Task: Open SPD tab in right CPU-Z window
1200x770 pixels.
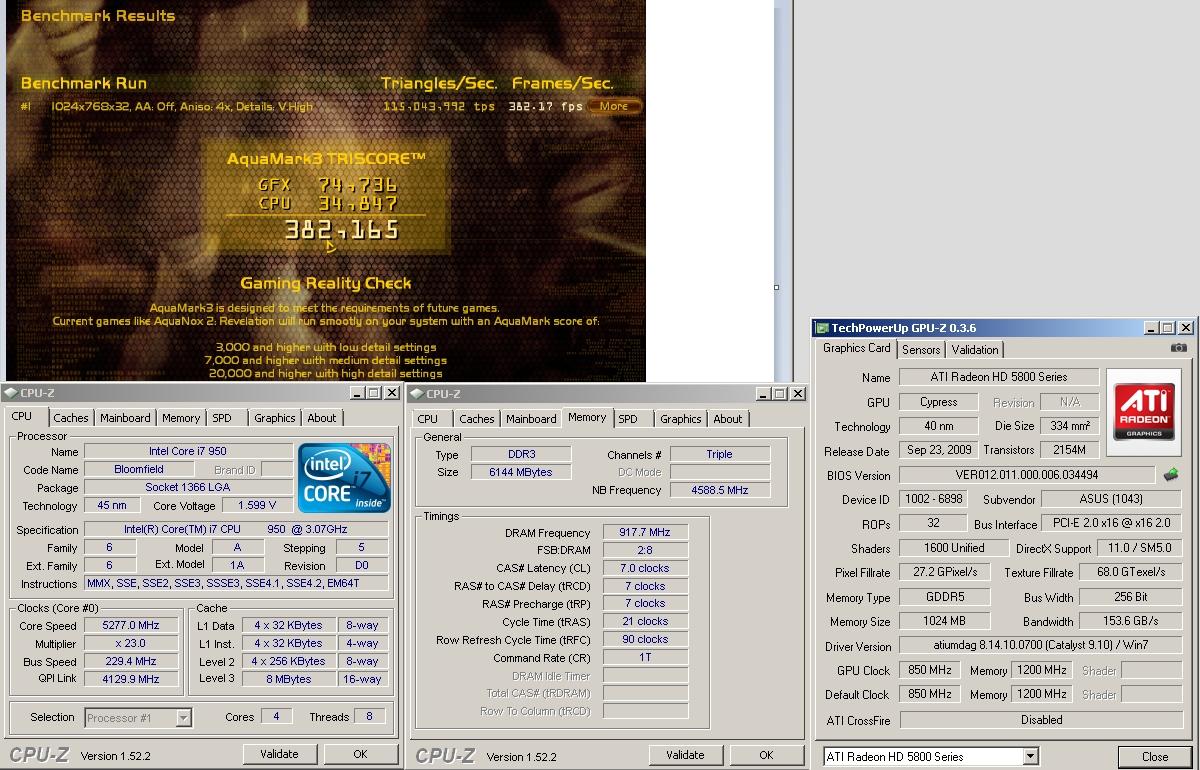Action: point(628,419)
